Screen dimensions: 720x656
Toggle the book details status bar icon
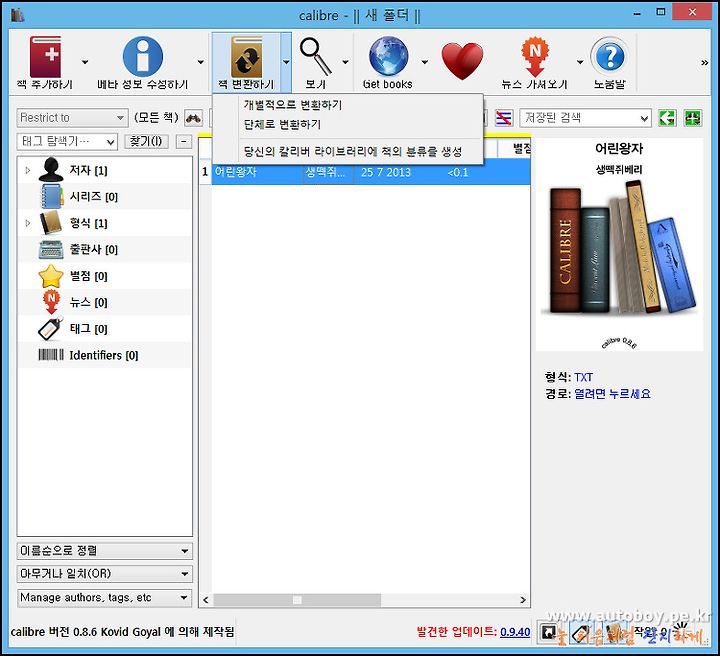612,633
